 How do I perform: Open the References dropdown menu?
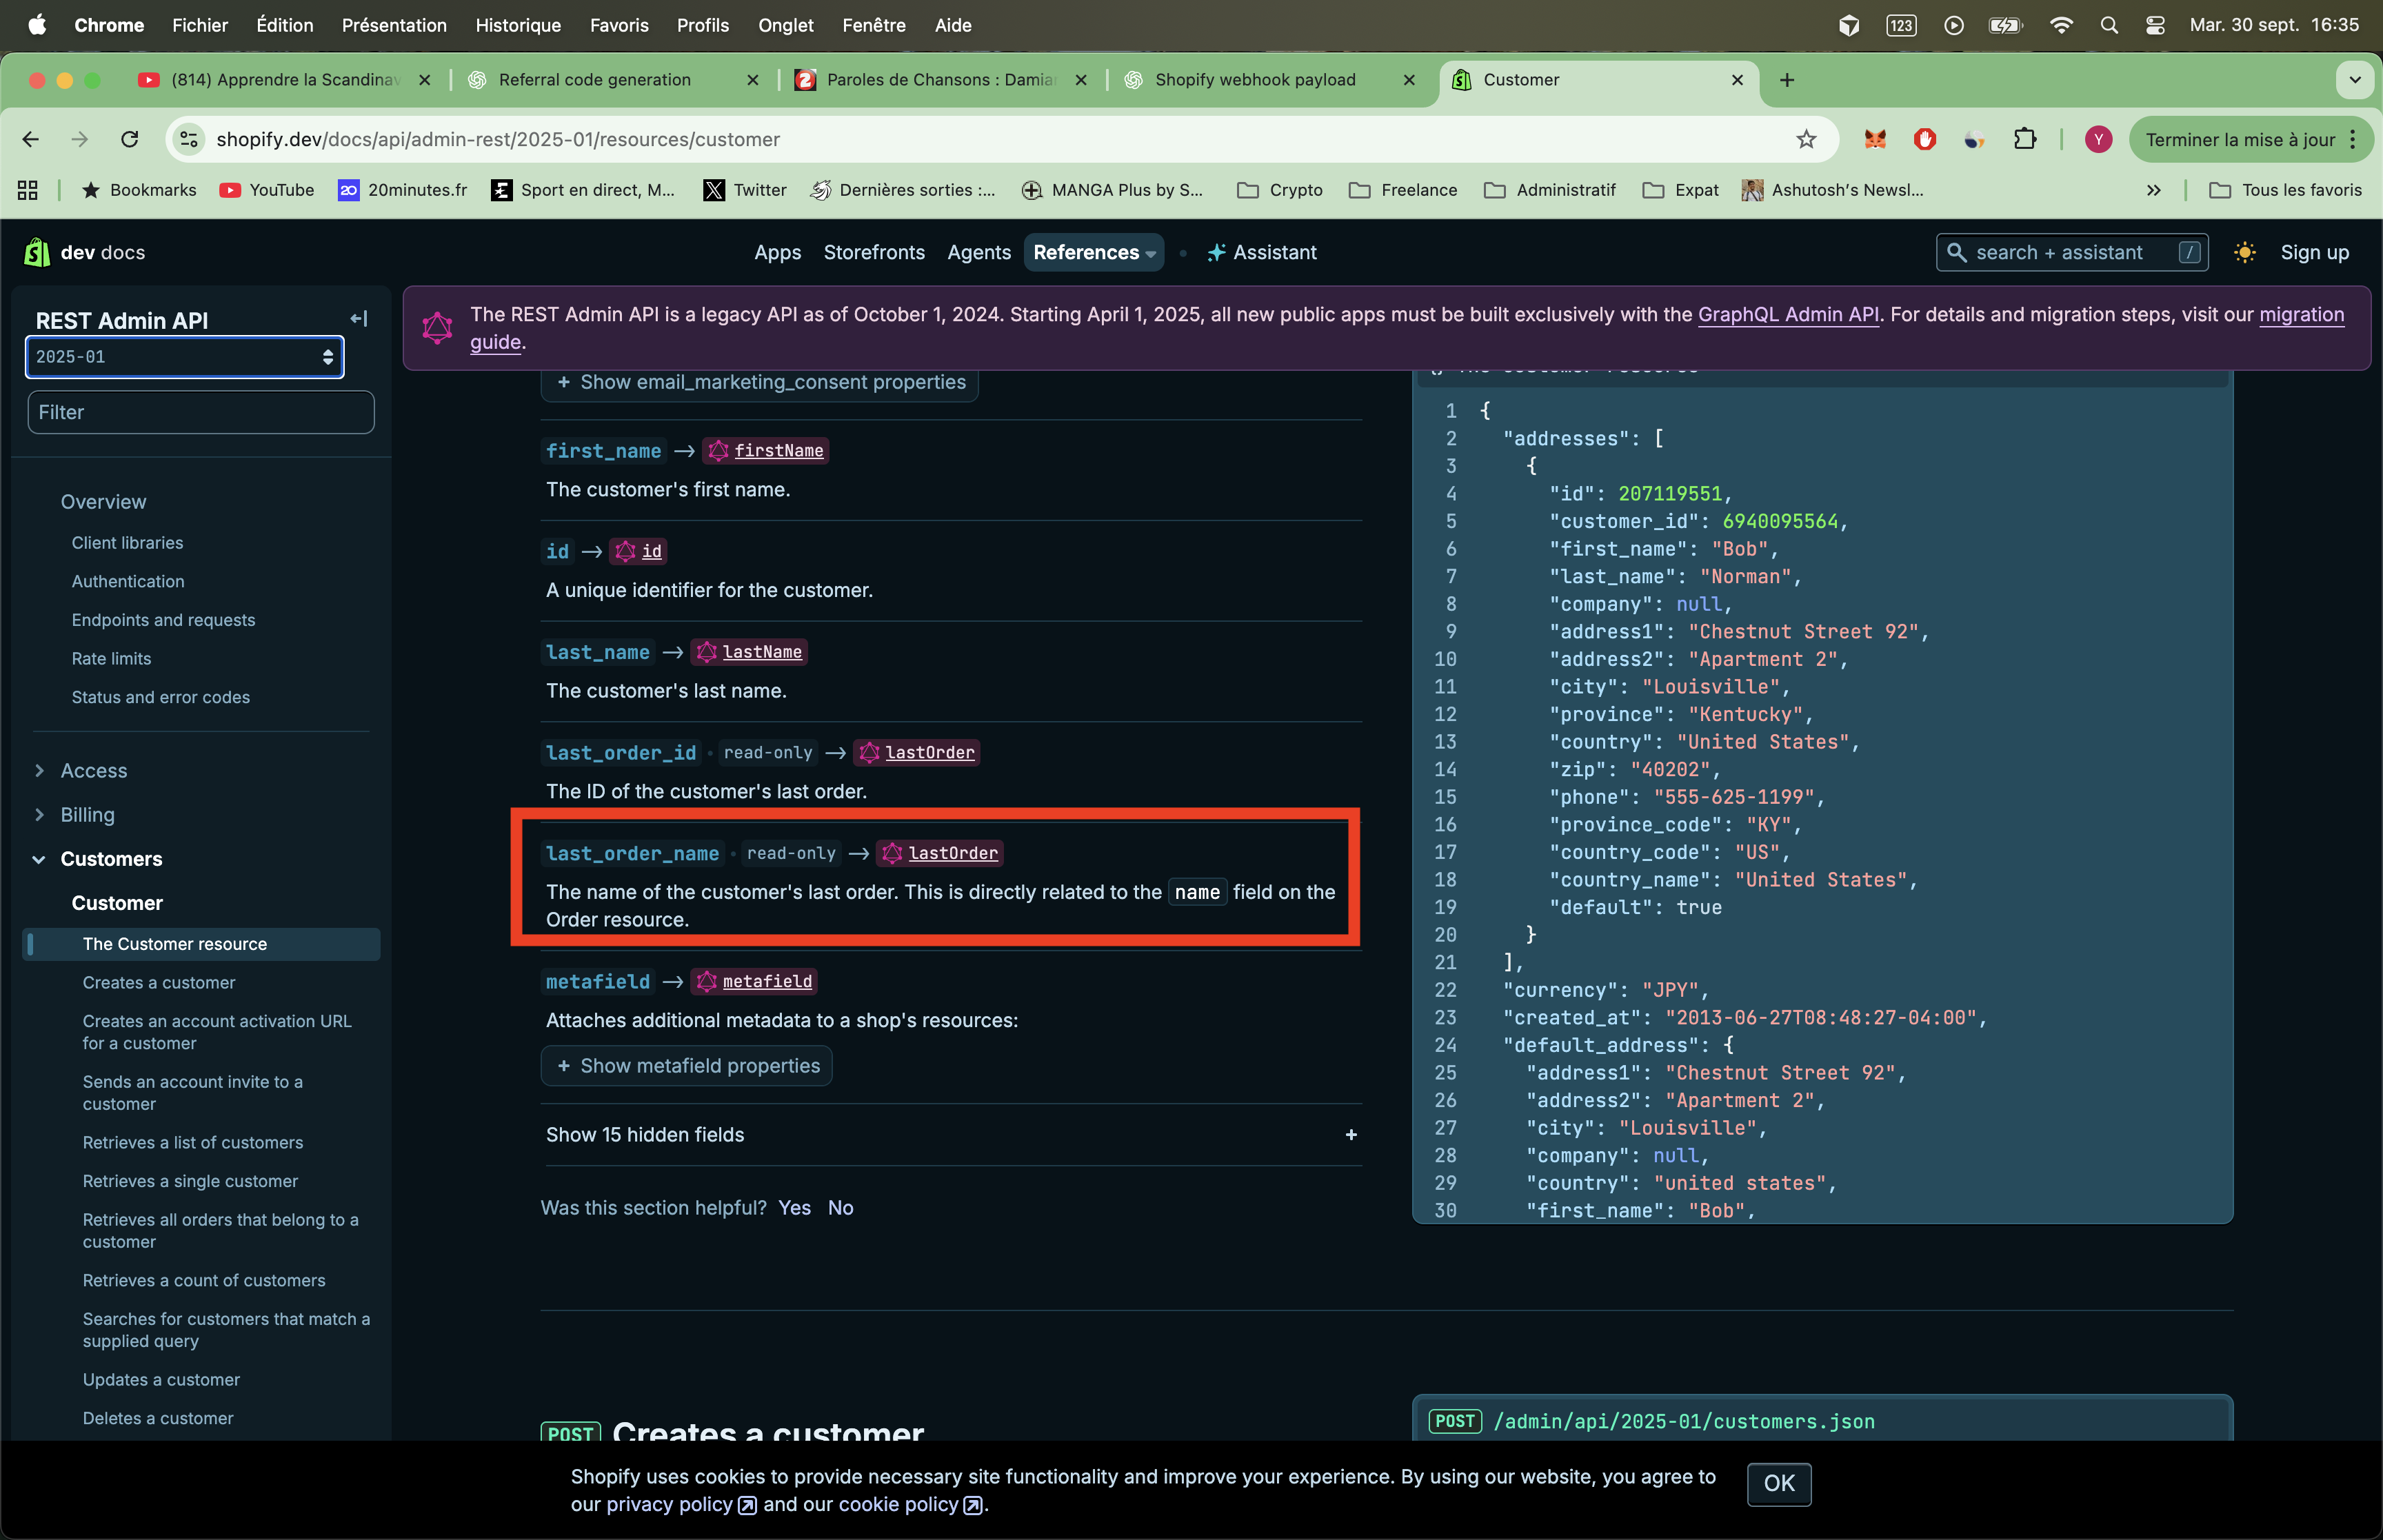click(x=1093, y=252)
